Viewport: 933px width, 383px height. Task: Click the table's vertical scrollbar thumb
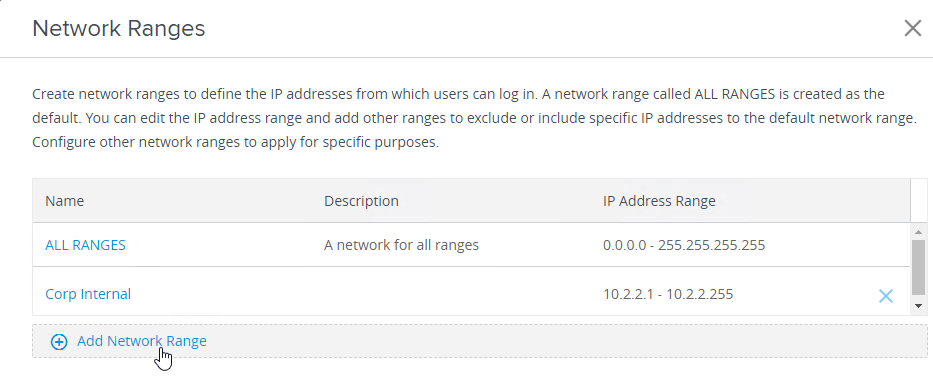(918, 268)
